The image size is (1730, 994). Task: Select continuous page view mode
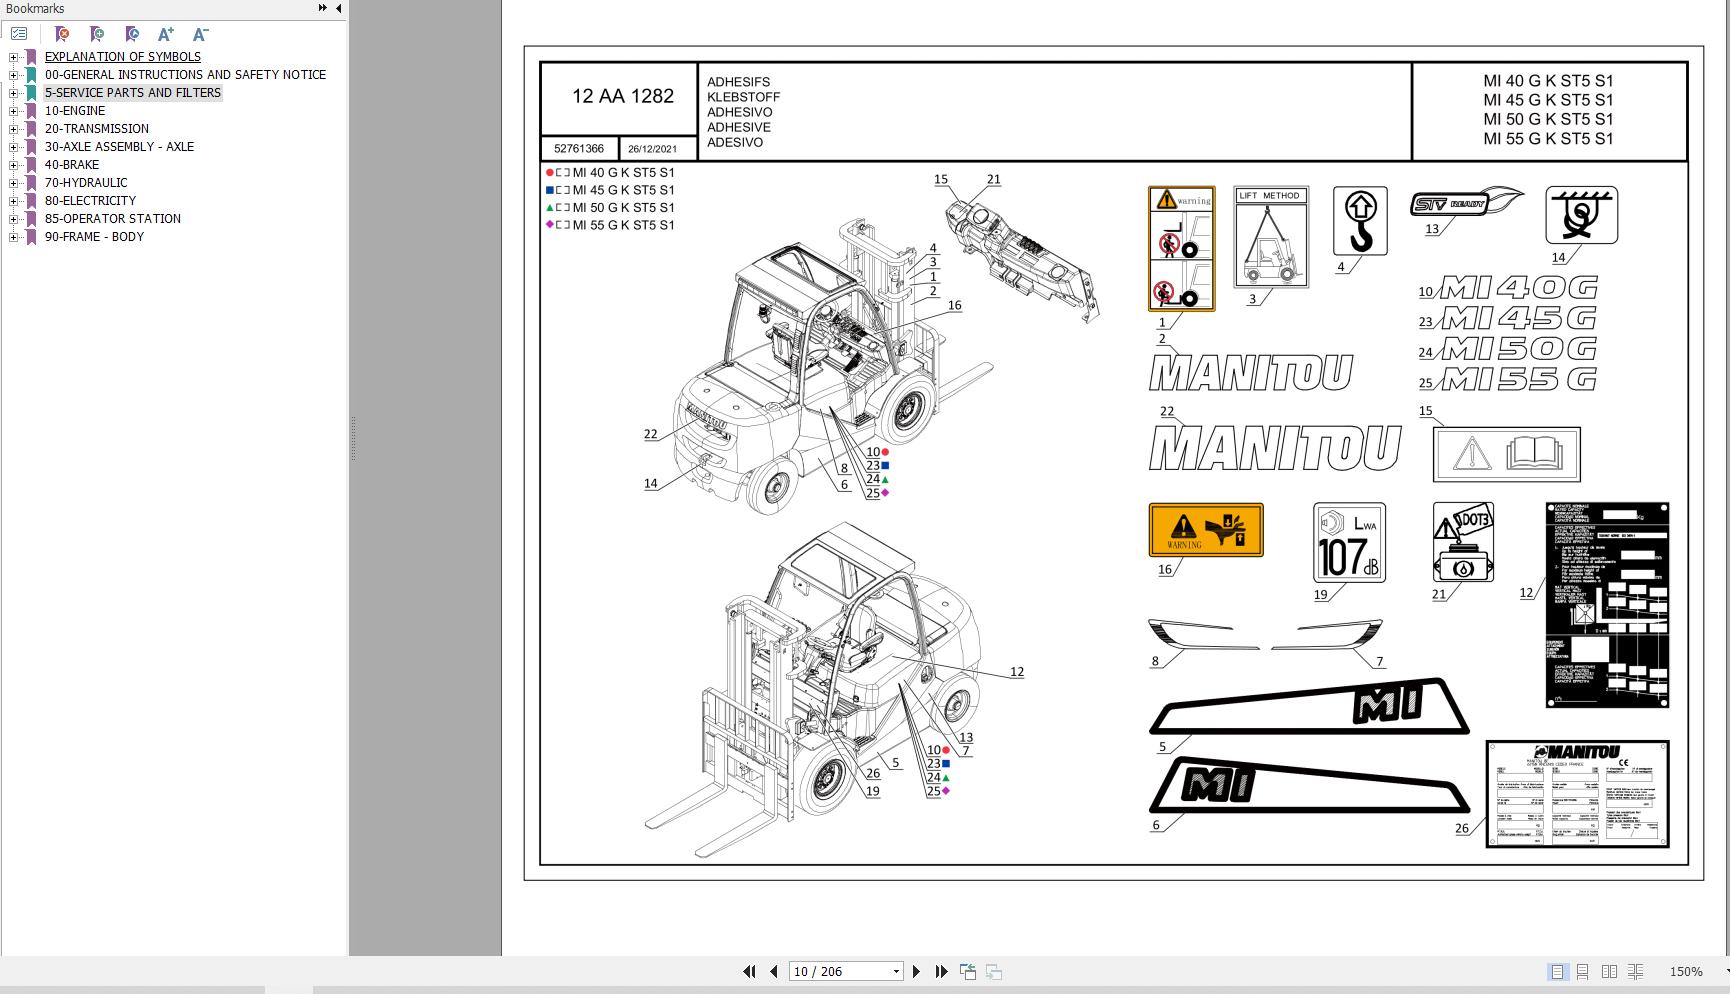click(x=1583, y=971)
